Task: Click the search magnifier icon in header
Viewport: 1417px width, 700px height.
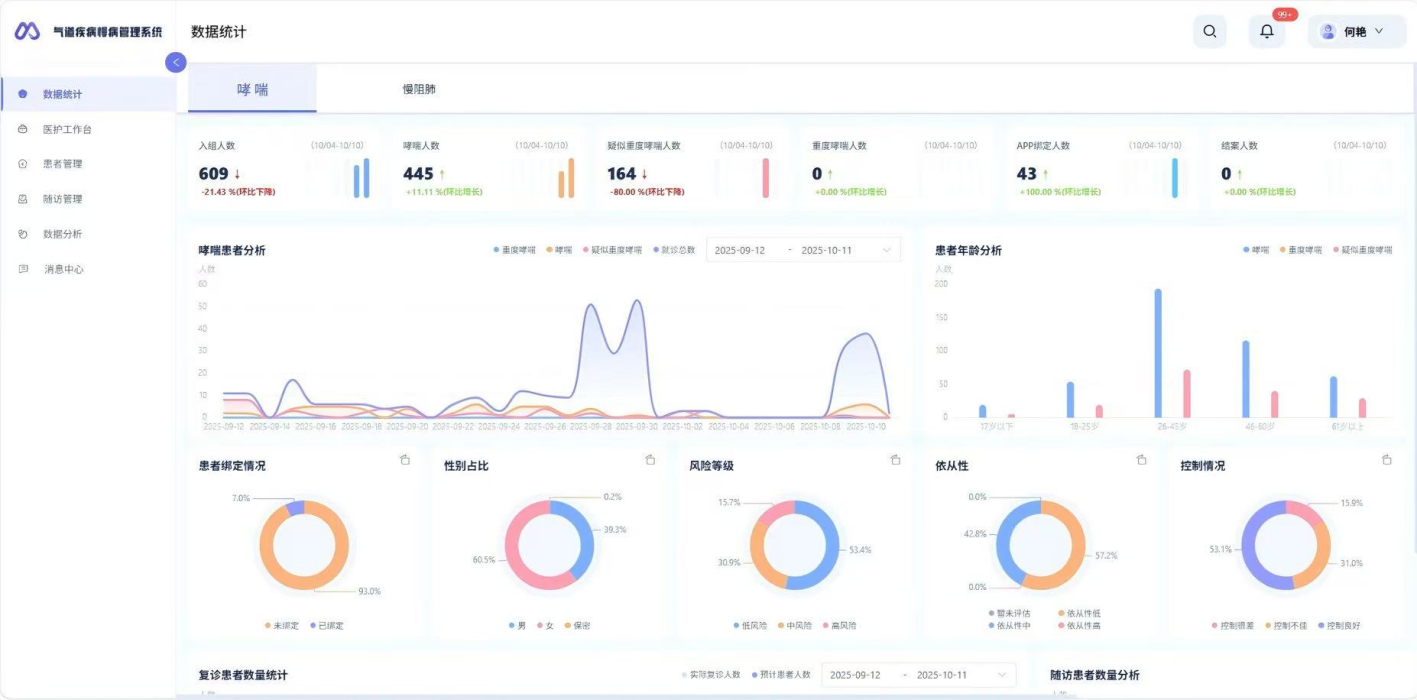Action: pos(1209,31)
